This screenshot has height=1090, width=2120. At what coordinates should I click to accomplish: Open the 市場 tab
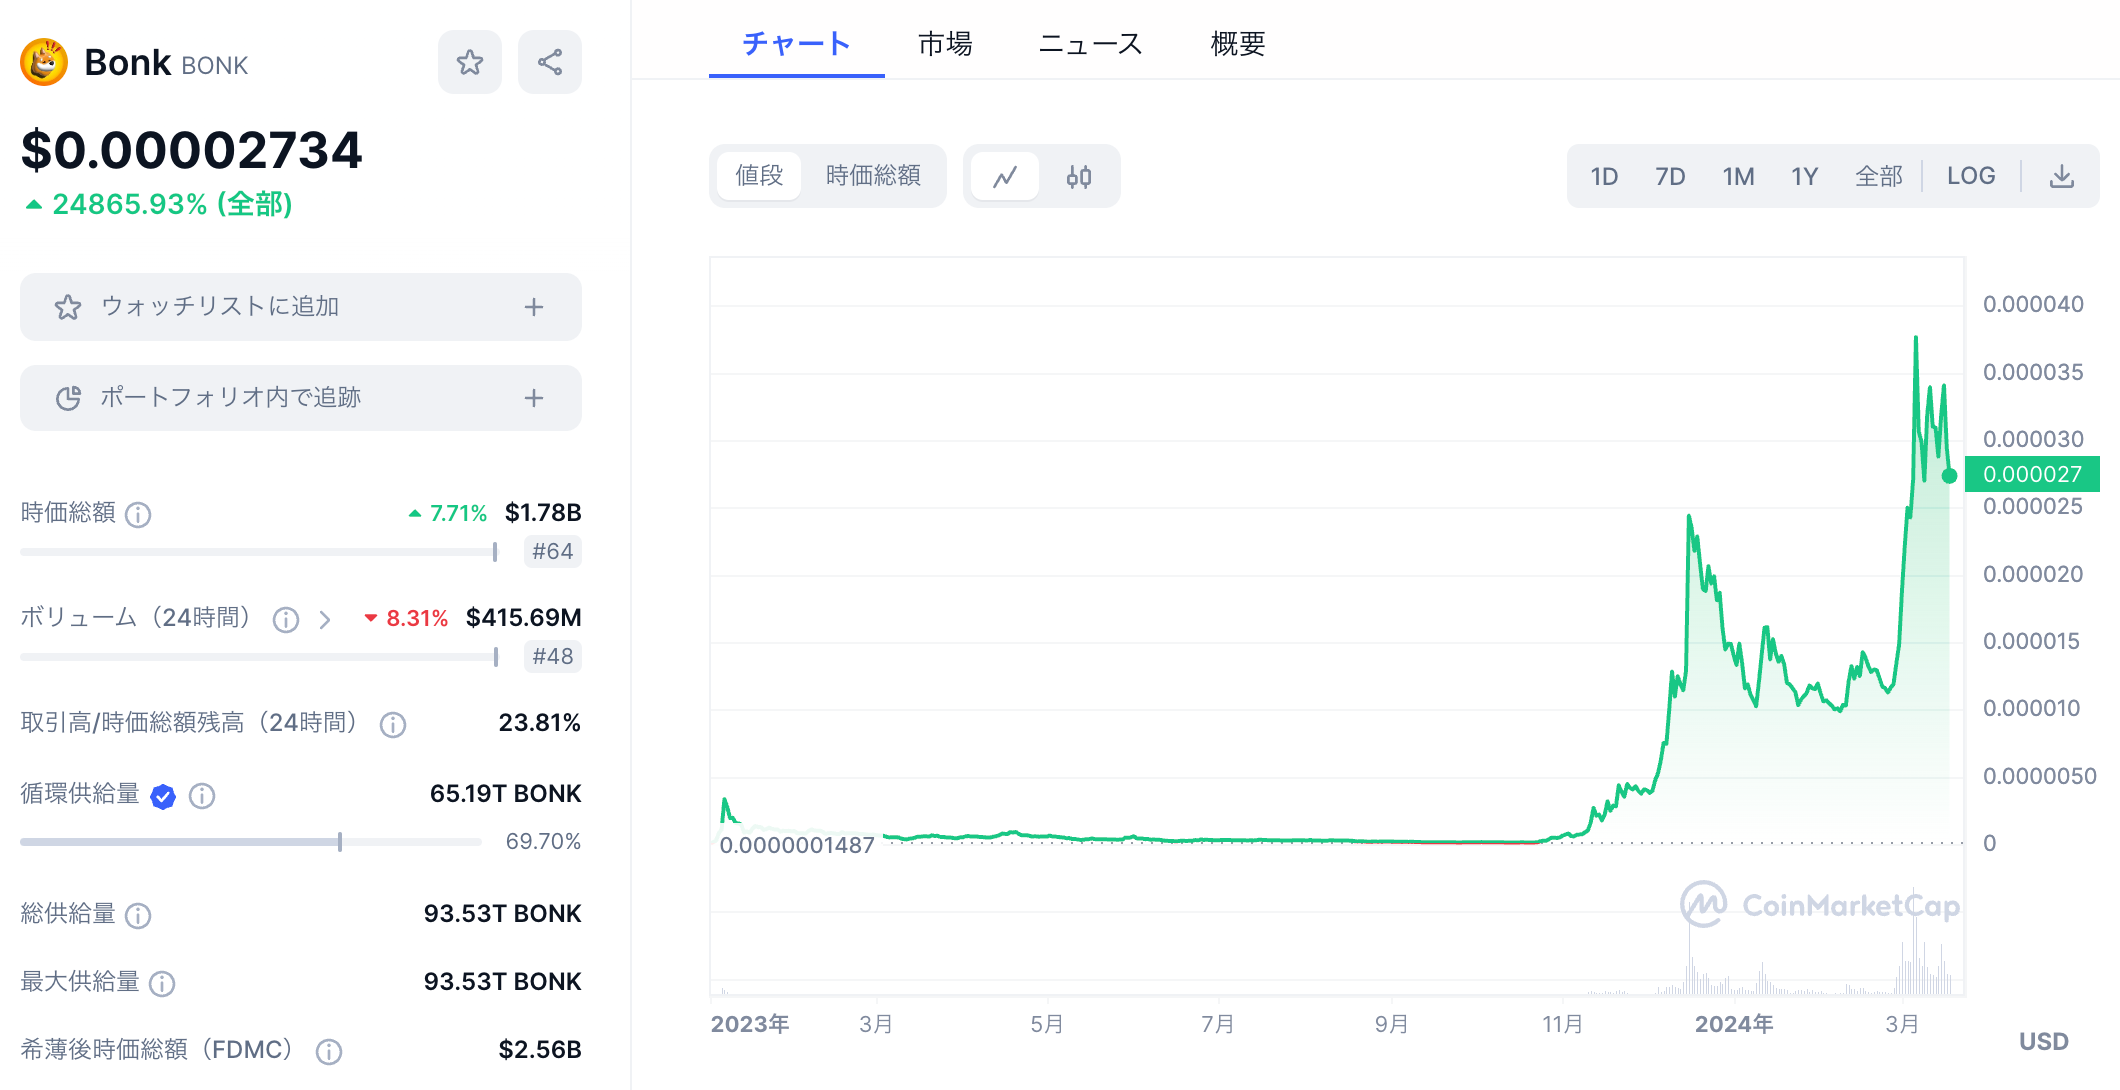[945, 44]
